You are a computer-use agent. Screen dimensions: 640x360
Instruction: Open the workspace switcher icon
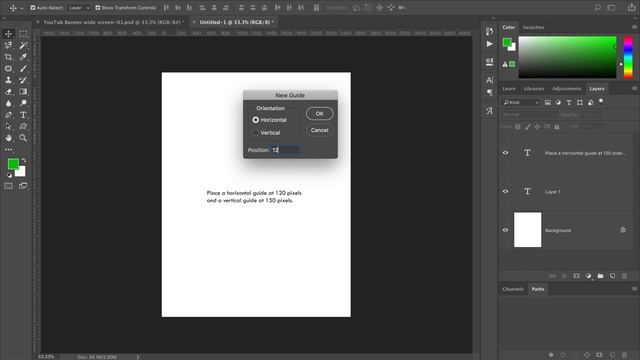[611, 7]
